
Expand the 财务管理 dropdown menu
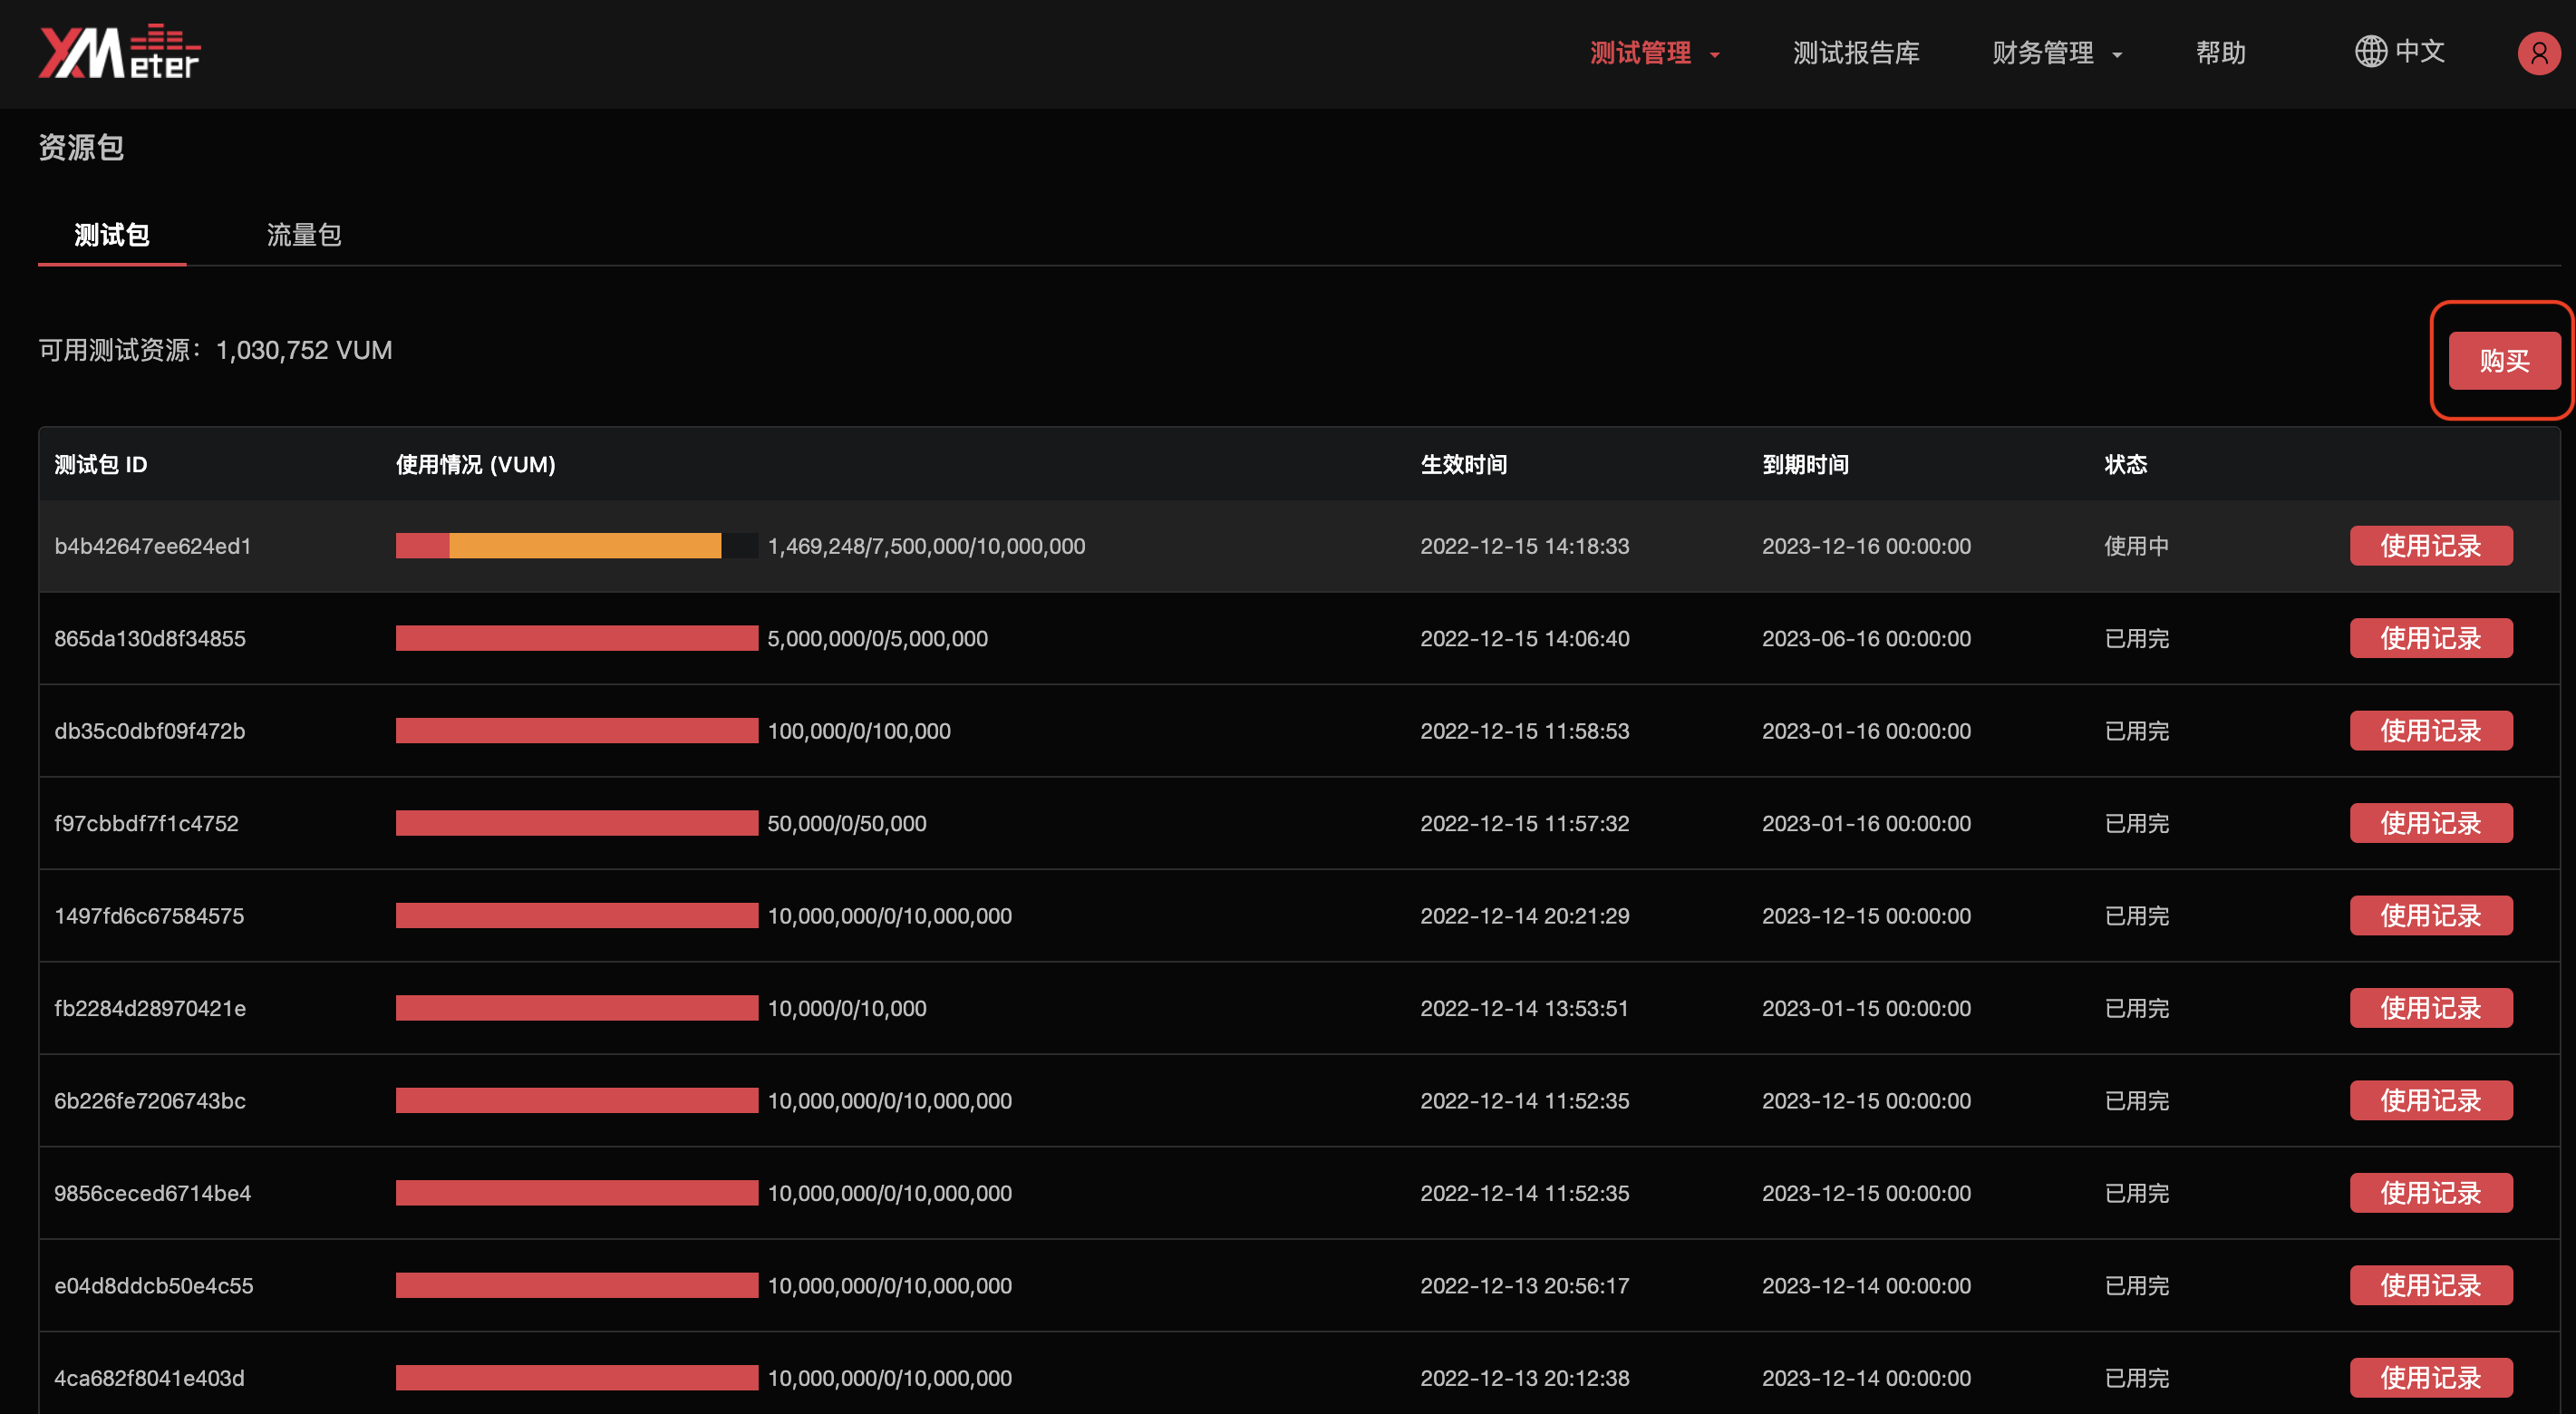click(x=2057, y=53)
